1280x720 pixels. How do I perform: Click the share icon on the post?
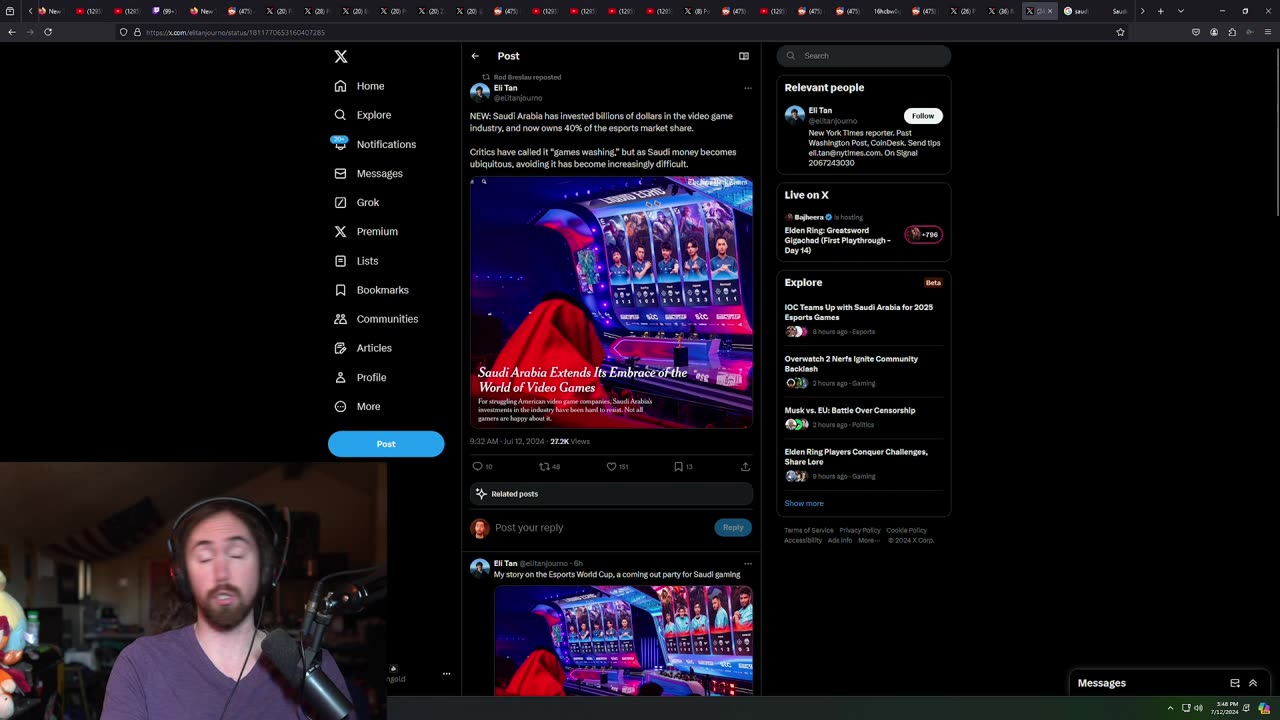pos(745,467)
